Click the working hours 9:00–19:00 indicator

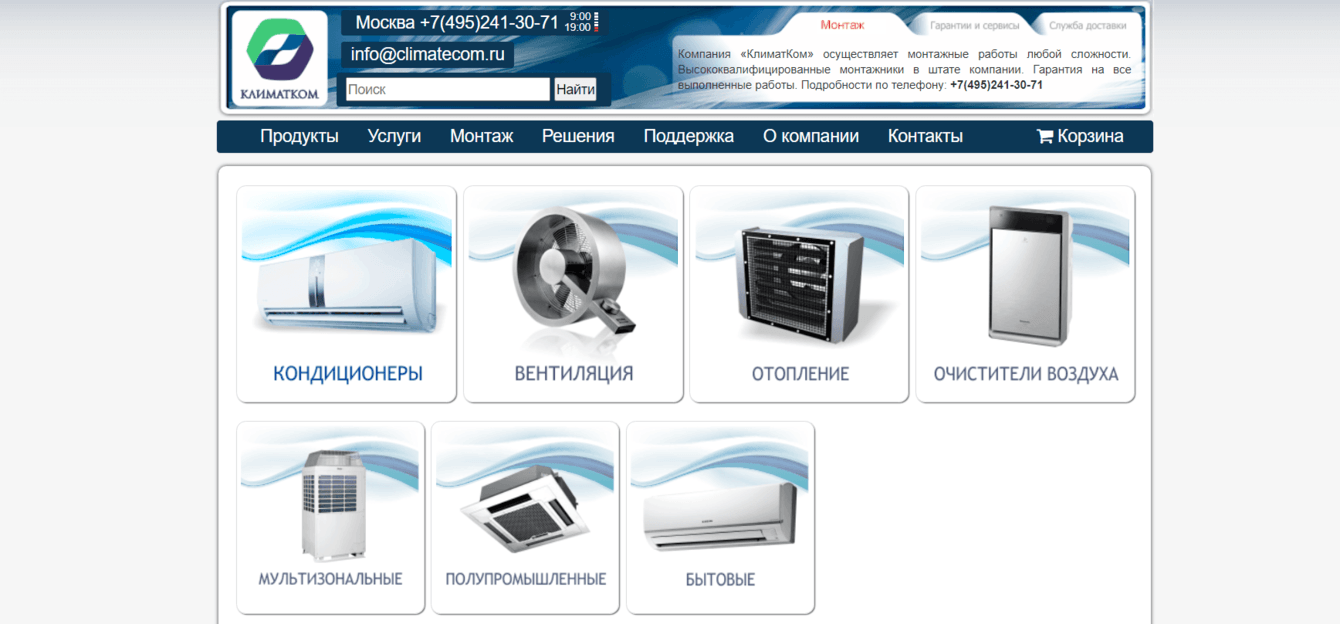(x=580, y=22)
